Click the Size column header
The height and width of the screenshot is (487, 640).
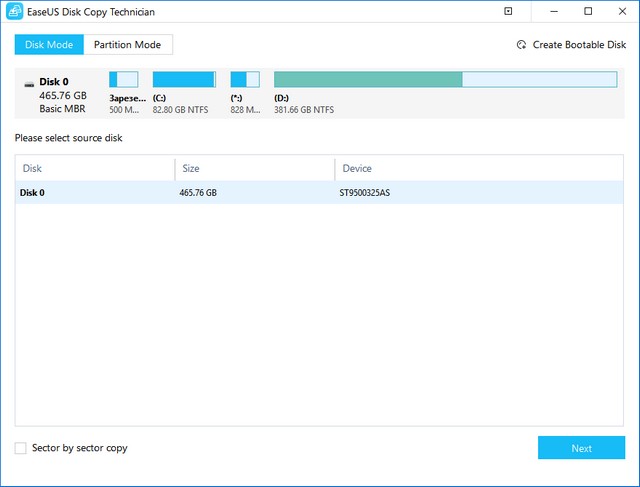coord(191,168)
